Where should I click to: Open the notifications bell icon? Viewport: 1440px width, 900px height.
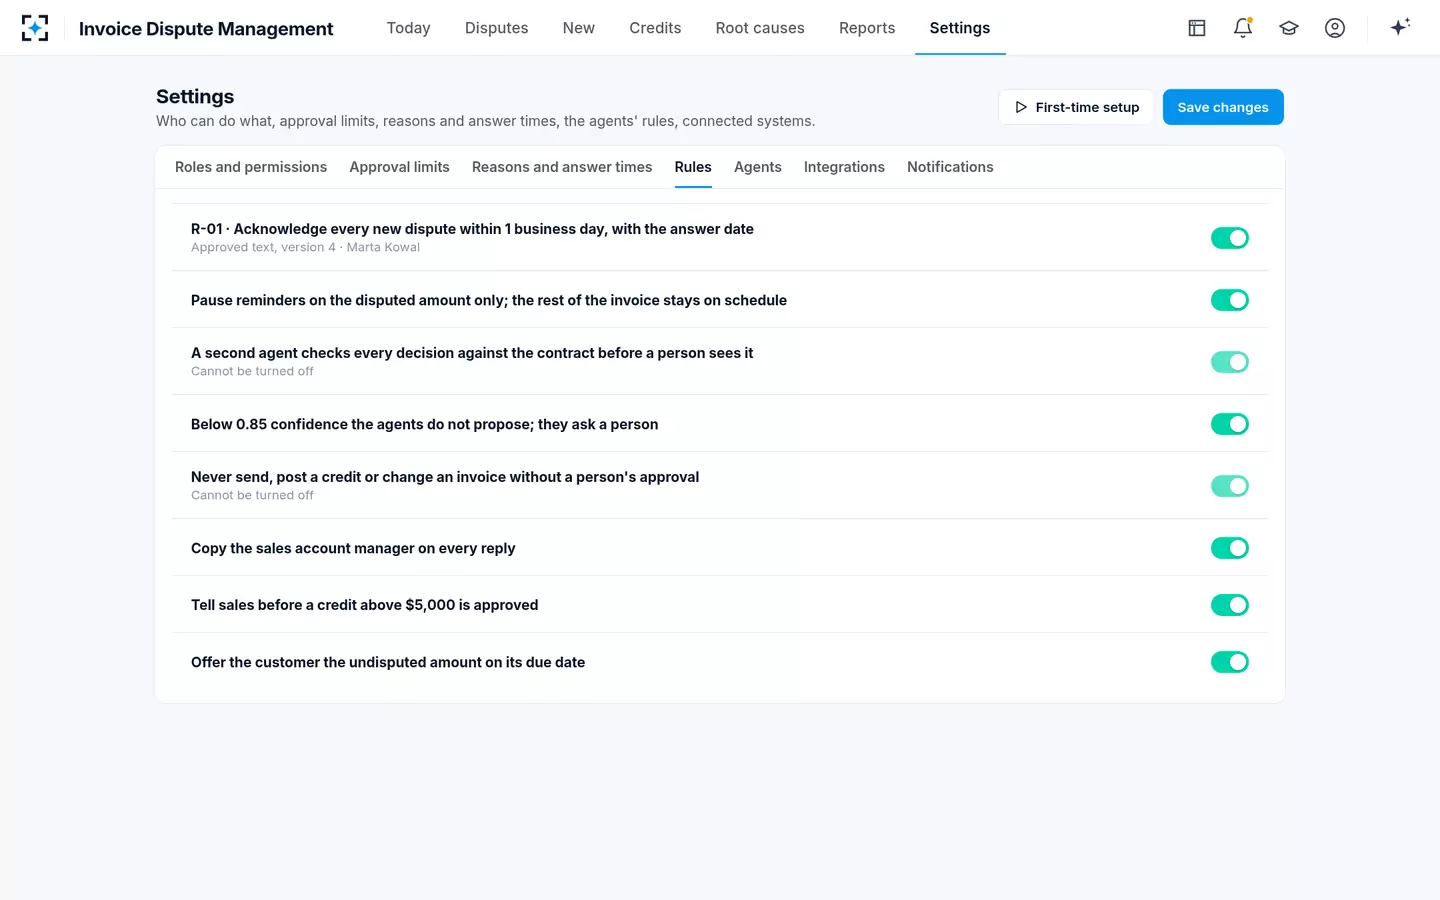[1243, 28]
